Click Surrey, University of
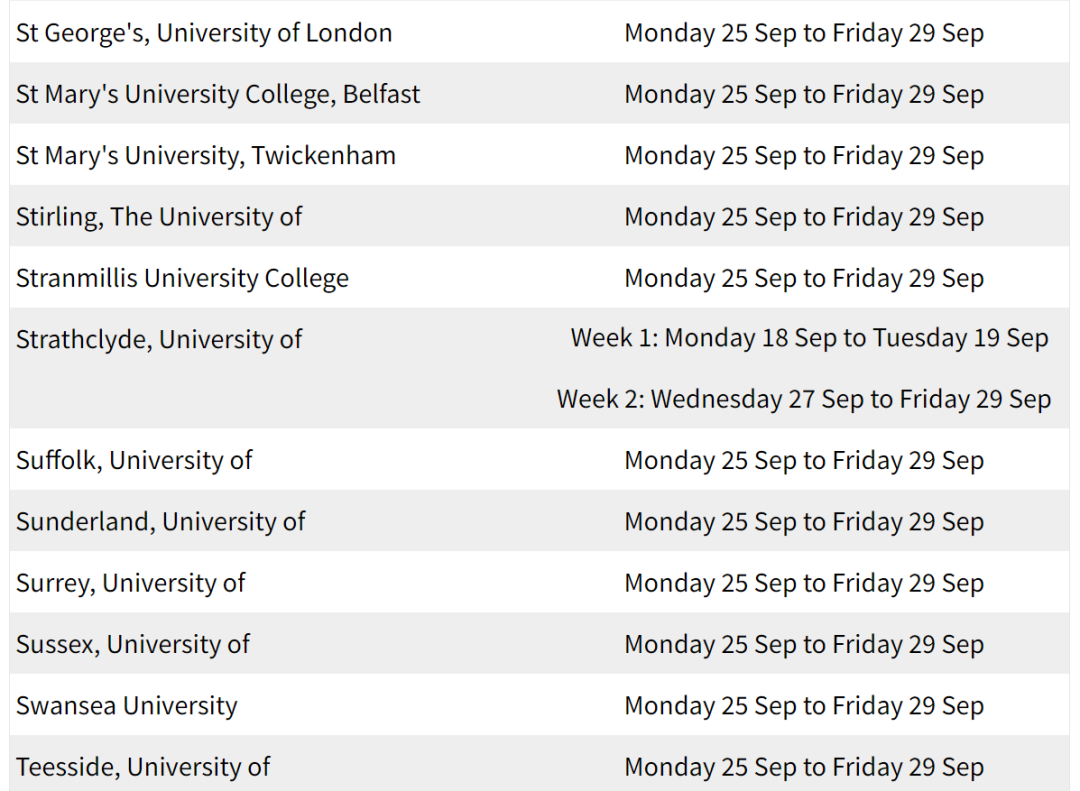 click(x=131, y=583)
